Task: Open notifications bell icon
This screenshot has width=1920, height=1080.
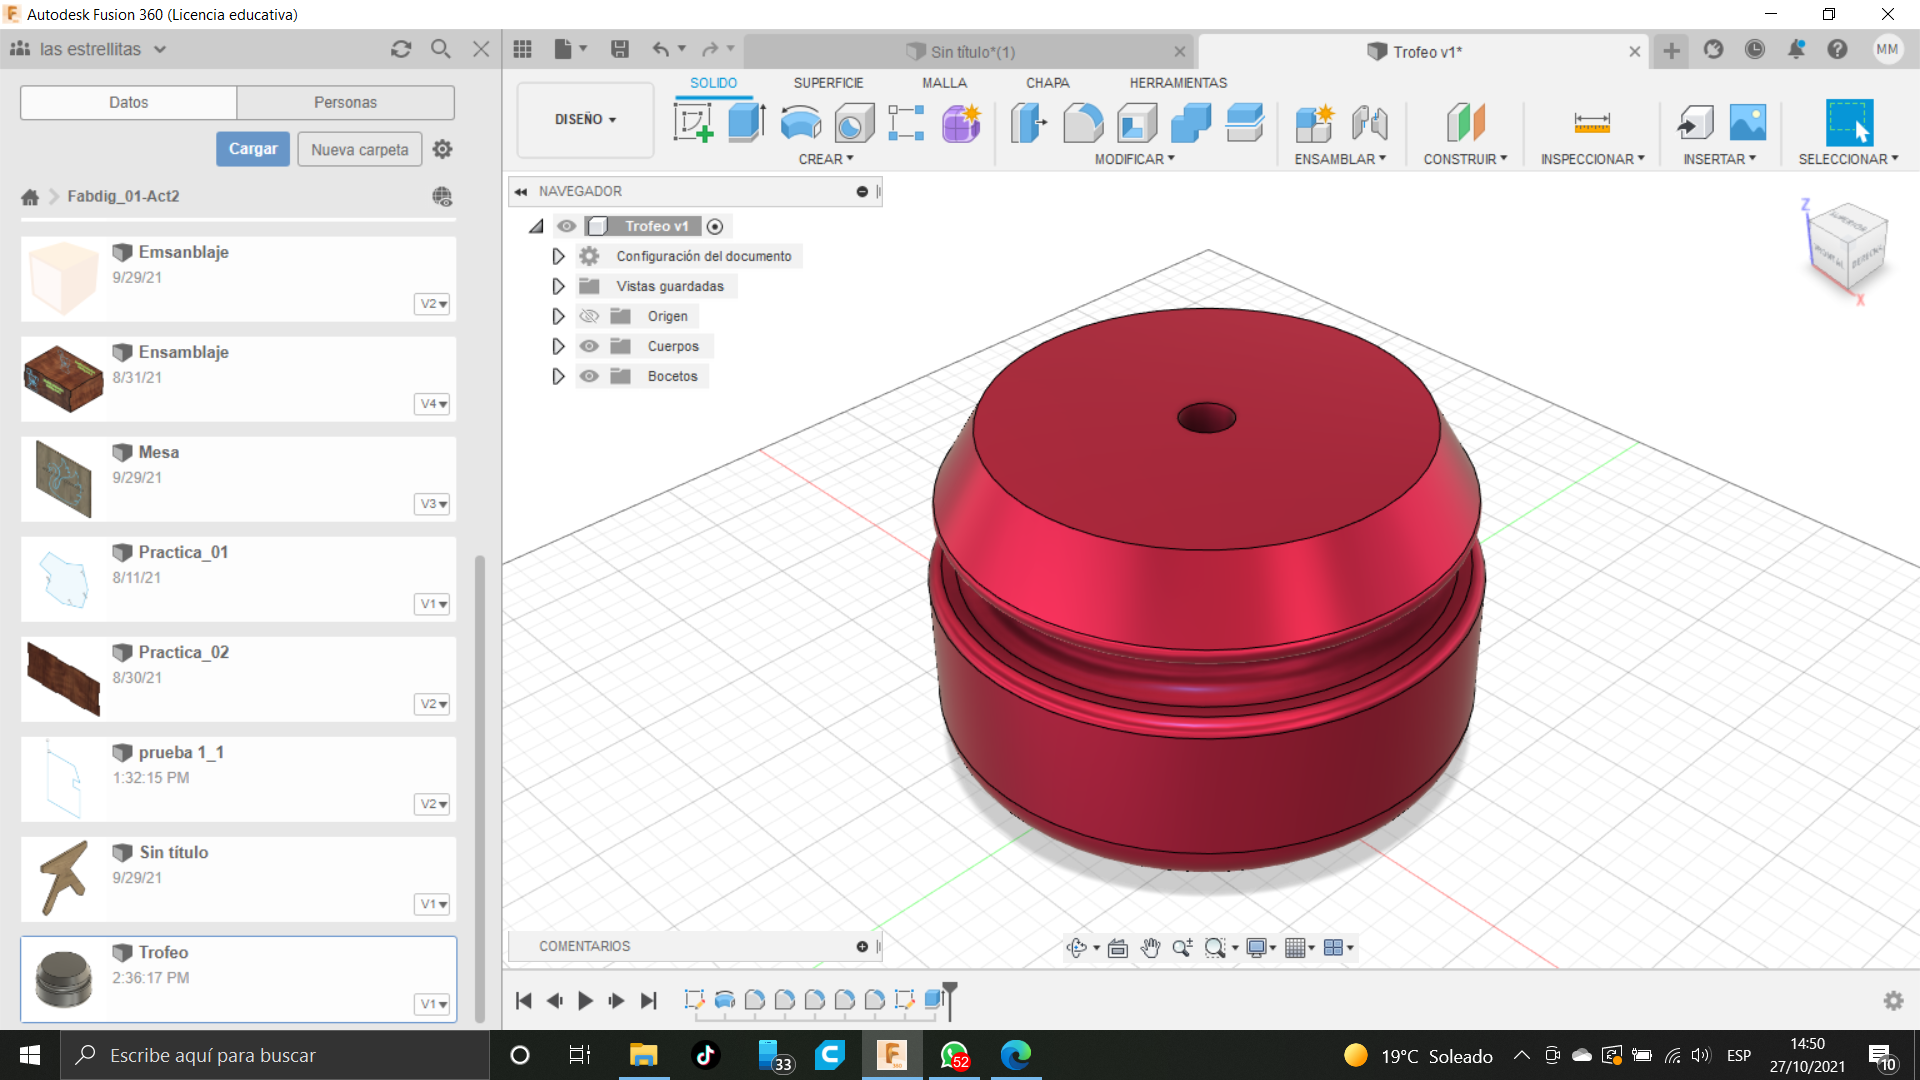Action: pos(1796,49)
